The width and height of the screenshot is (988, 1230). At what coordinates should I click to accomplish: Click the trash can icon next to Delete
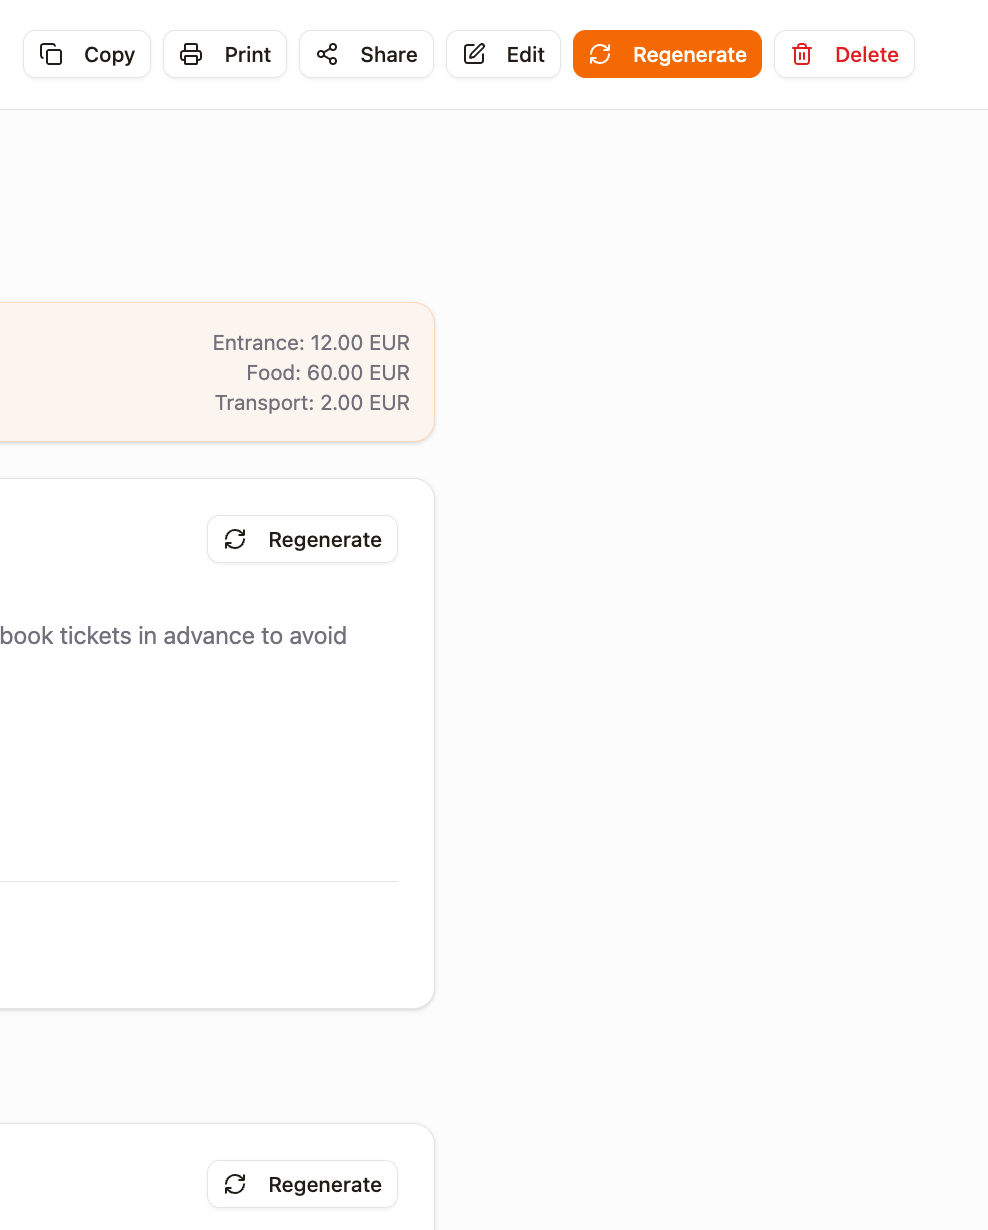802,54
